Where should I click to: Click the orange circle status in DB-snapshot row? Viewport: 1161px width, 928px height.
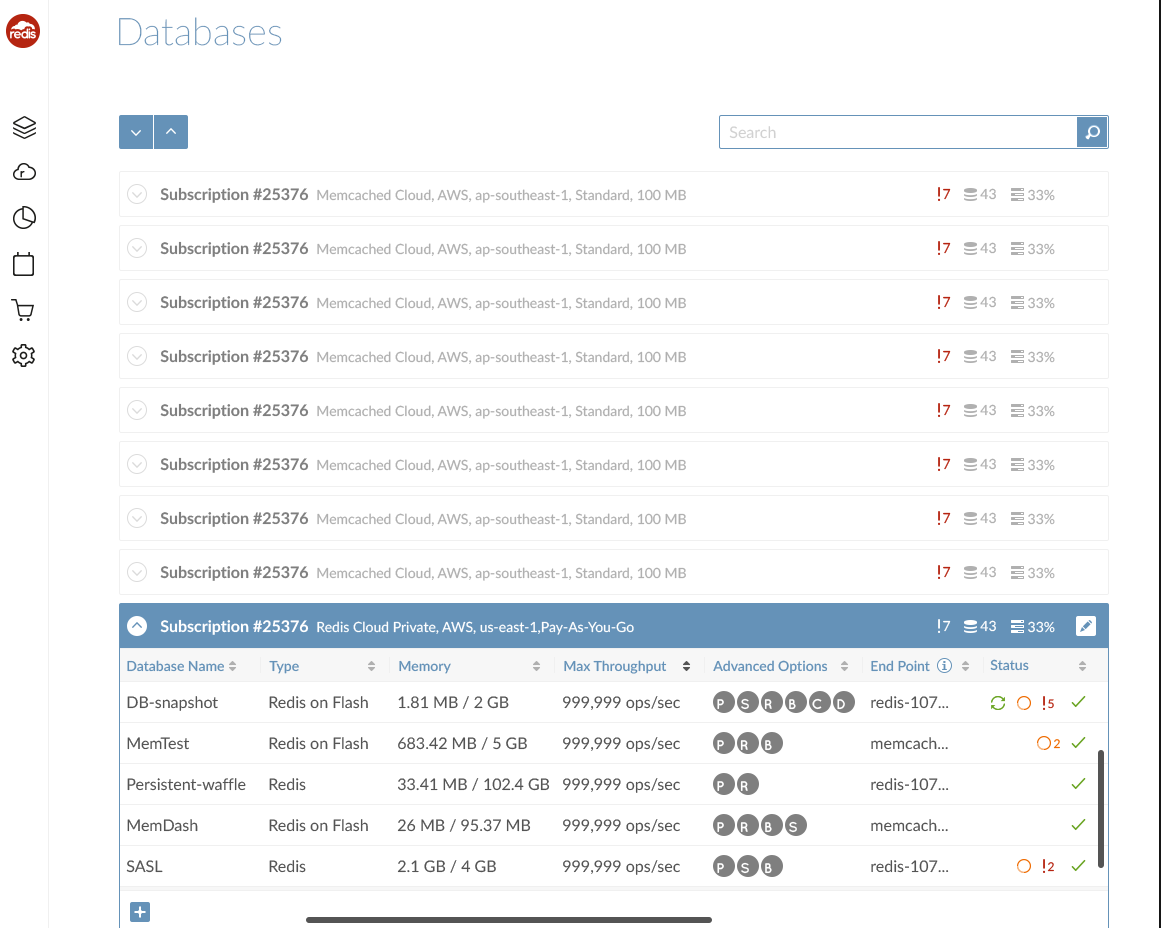click(x=1024, y=703)
